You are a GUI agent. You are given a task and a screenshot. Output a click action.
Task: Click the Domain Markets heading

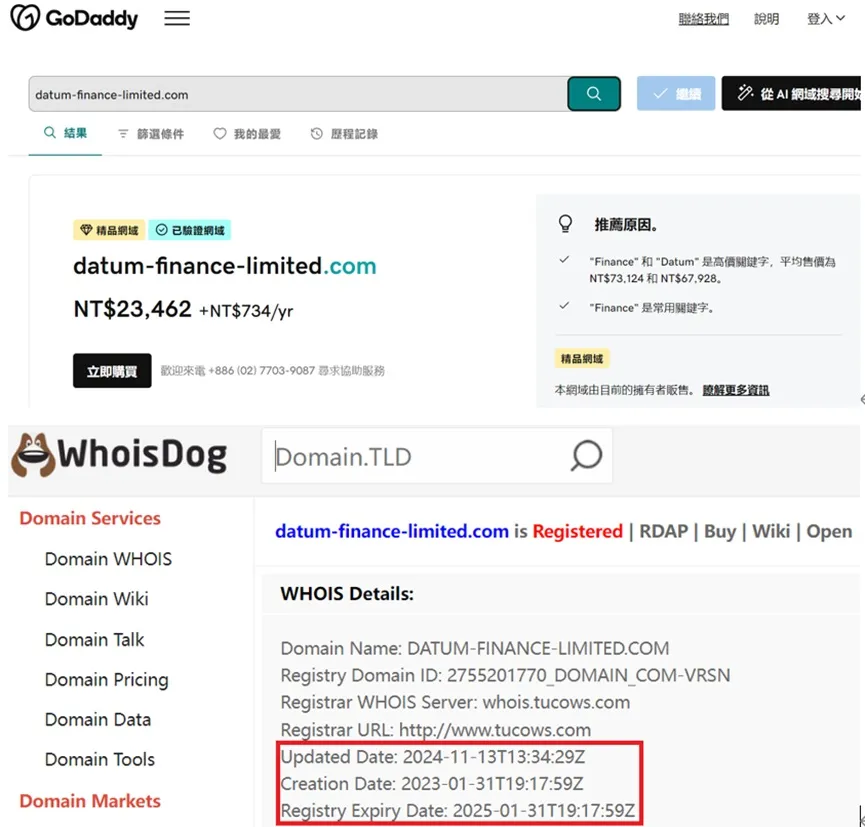point(90,801)
